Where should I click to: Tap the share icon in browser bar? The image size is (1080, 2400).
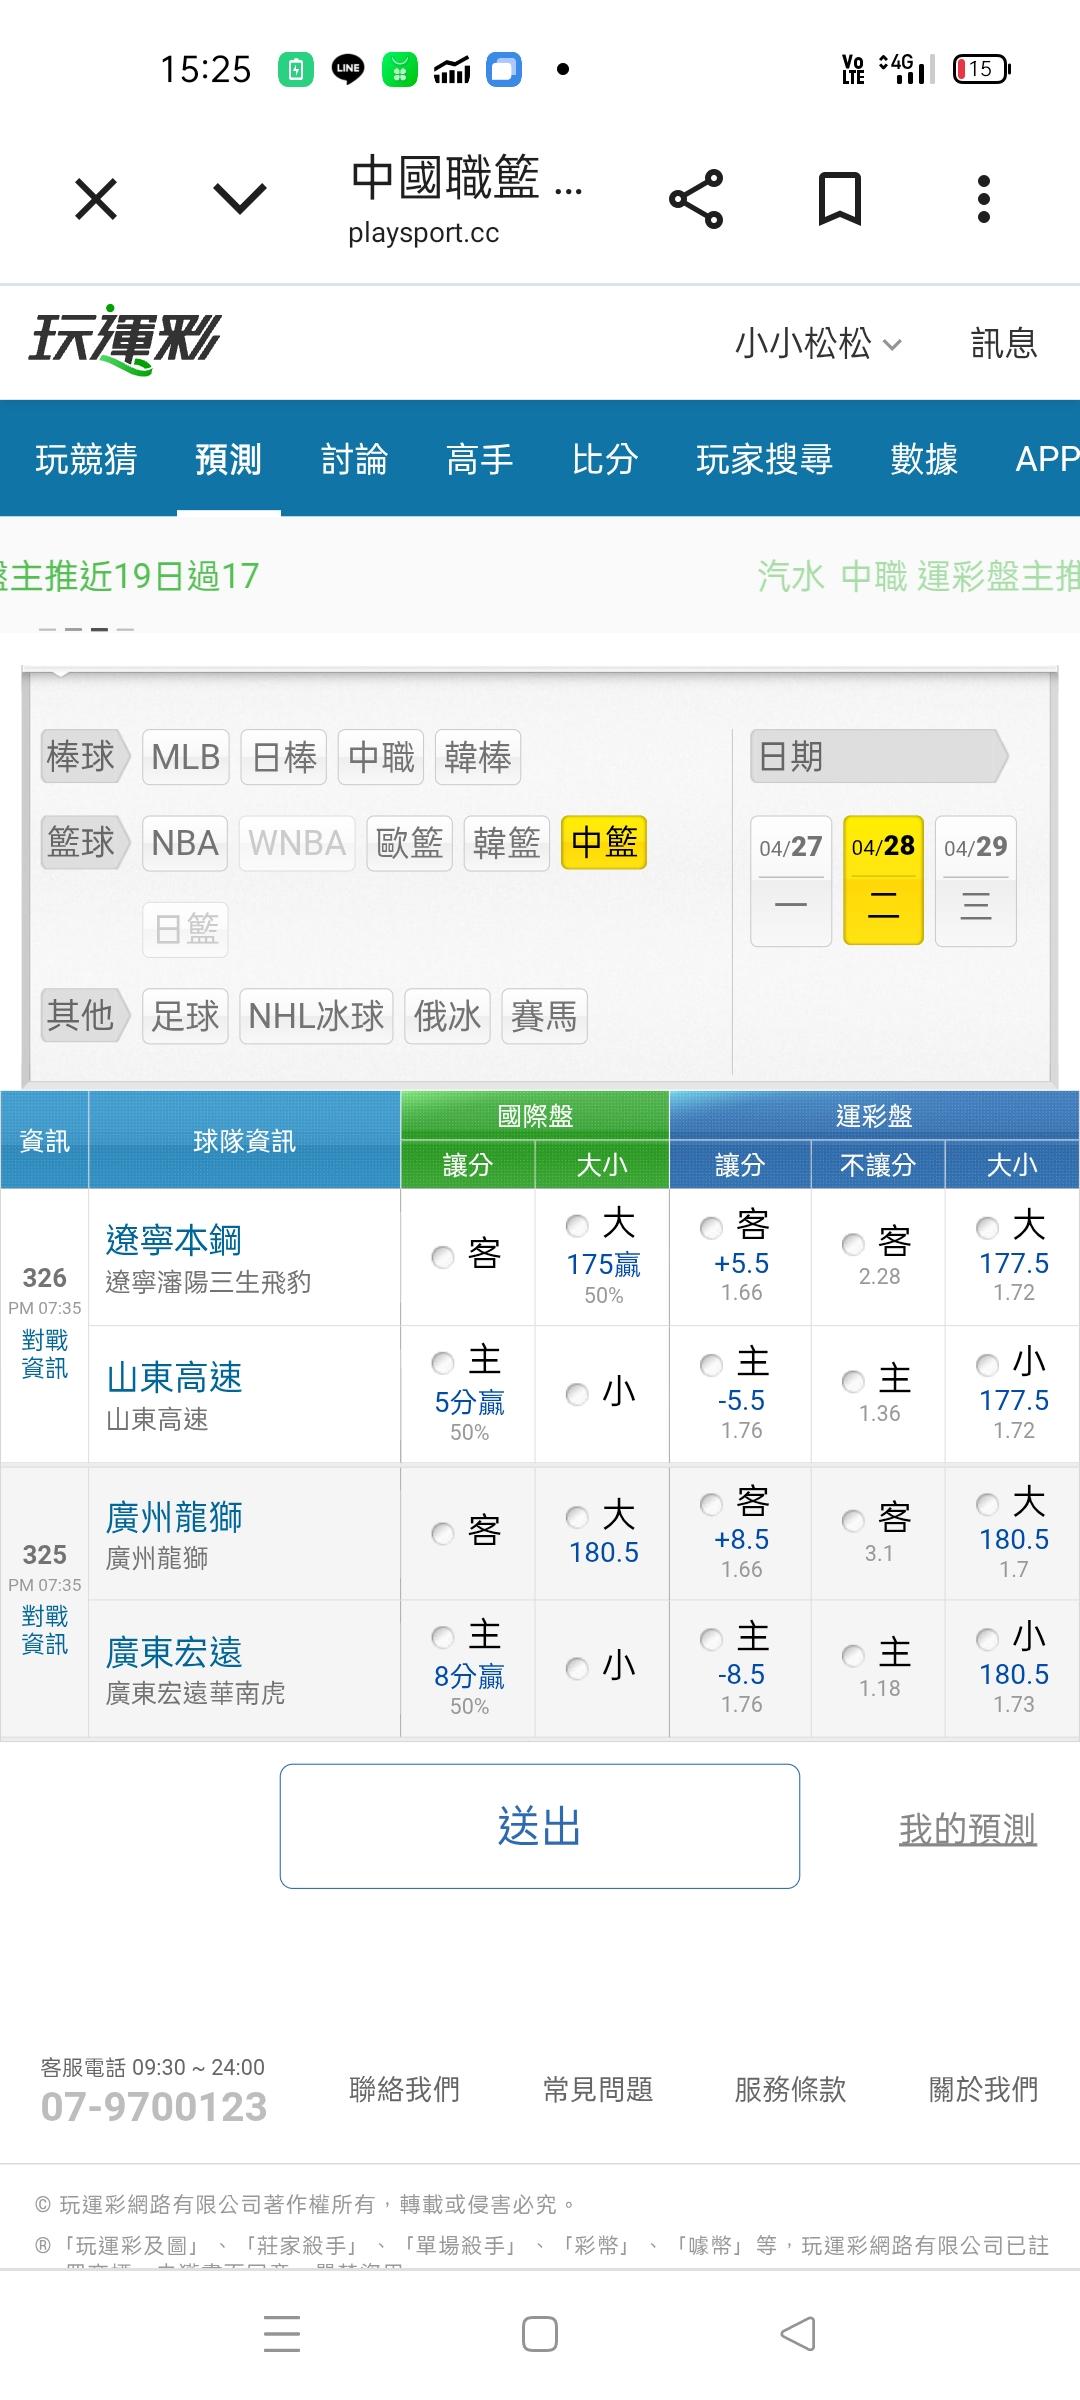[696, 199]
